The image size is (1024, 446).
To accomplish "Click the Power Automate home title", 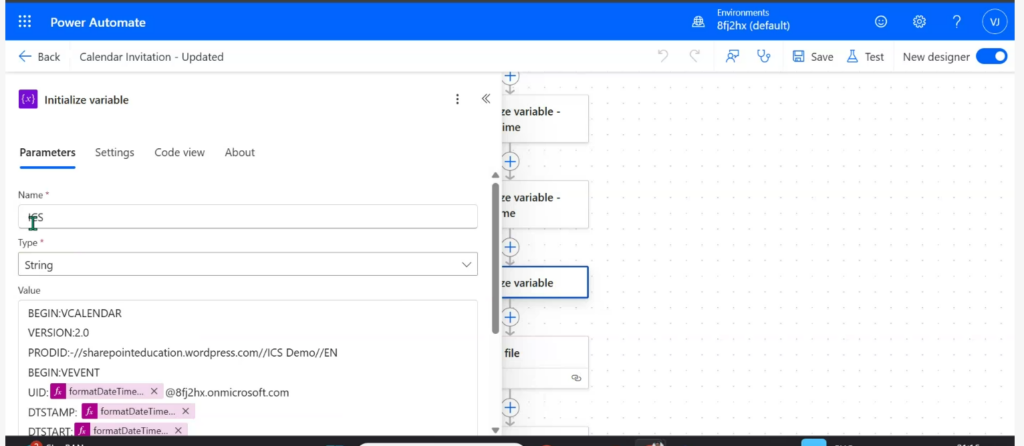I will pos(98,22).
